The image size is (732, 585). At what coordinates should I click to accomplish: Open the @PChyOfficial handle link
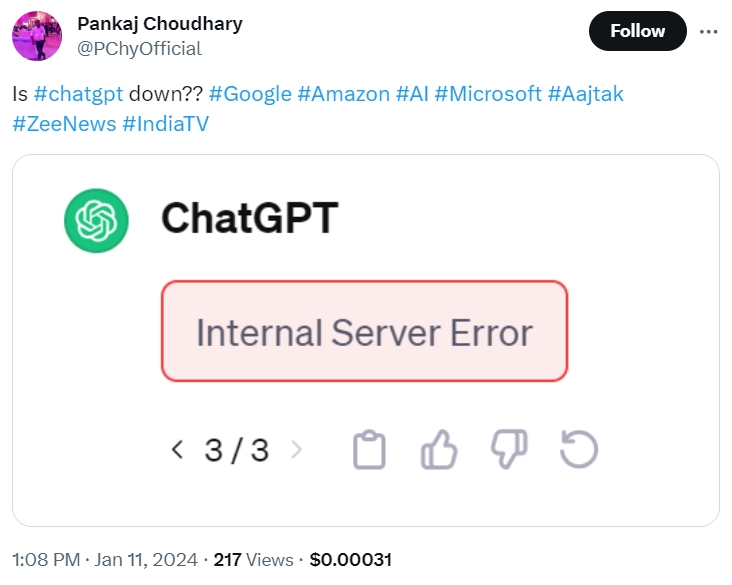(139, 48)
